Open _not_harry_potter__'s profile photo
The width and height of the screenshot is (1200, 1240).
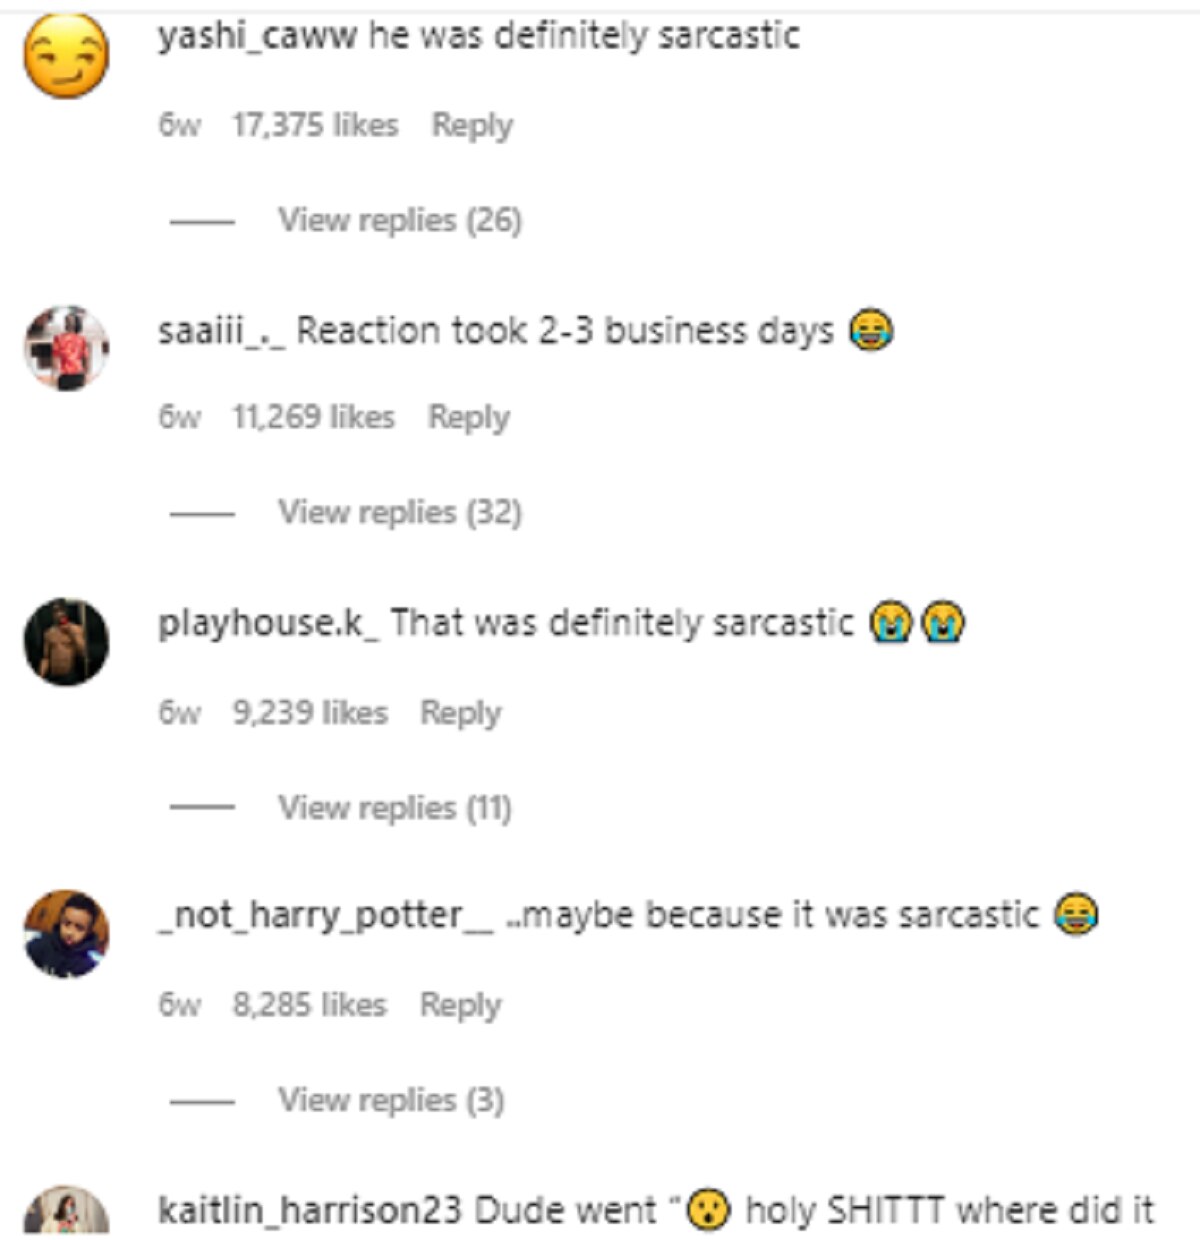pos(66,934)
